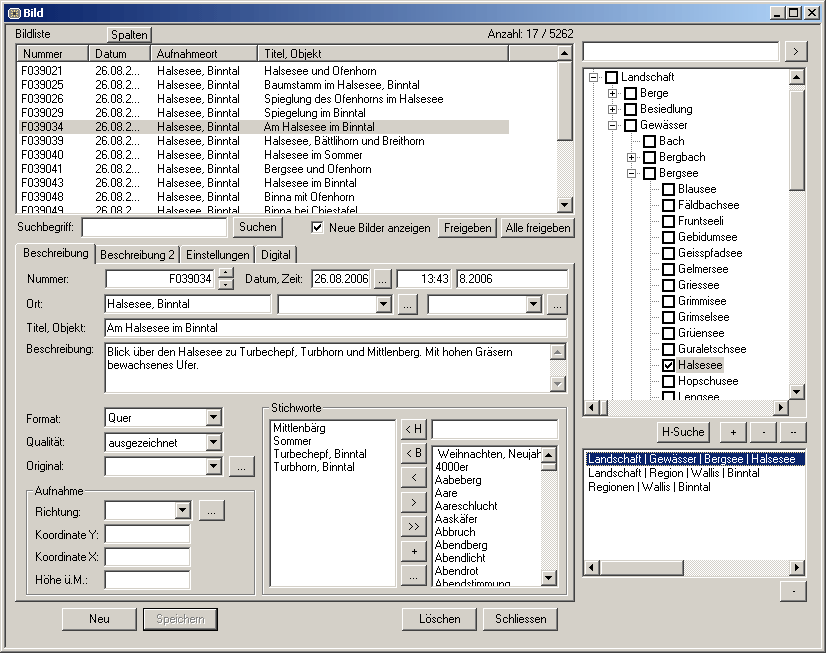Click the '...' button next to date field
The image size is (826, 653).
tap(383, 278)
